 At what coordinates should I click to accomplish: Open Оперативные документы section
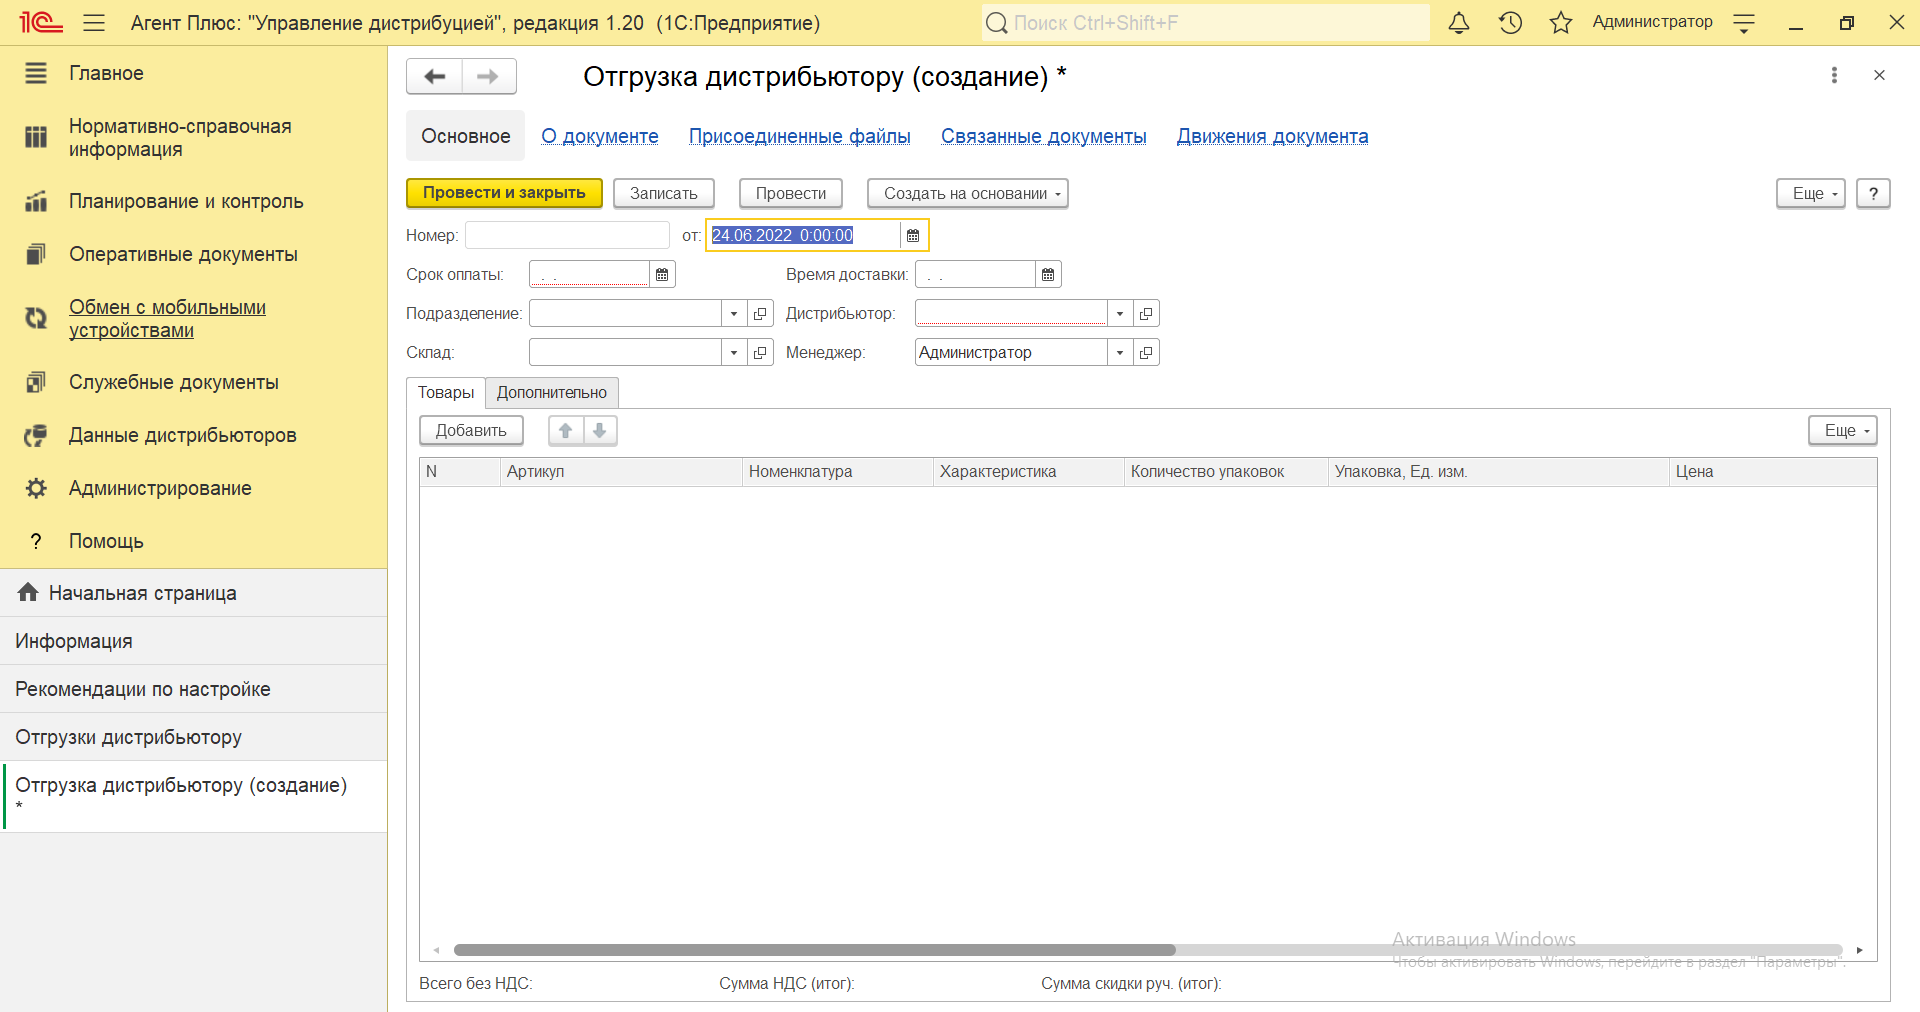(194, 254)
